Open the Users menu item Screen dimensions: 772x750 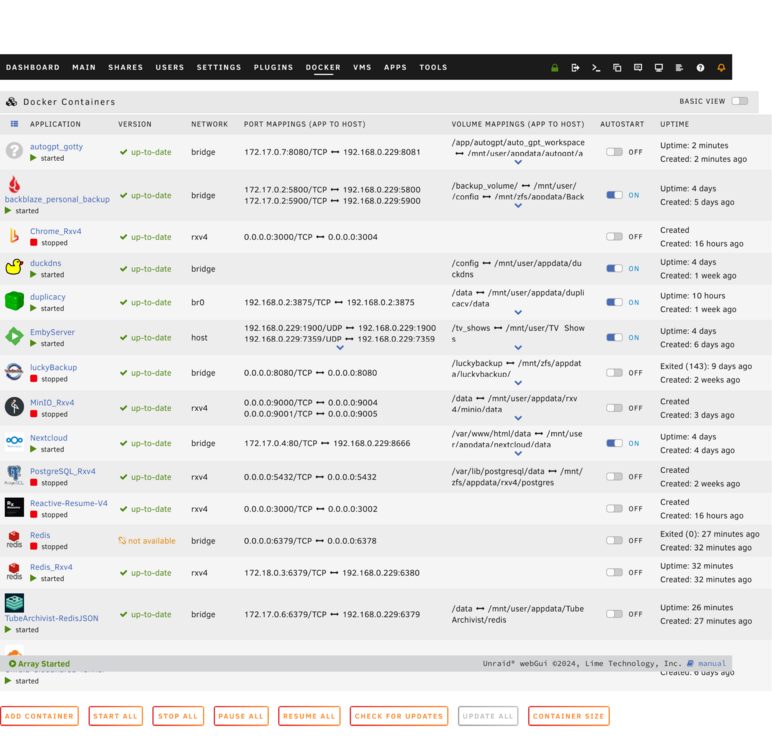[x=170, y=67]
